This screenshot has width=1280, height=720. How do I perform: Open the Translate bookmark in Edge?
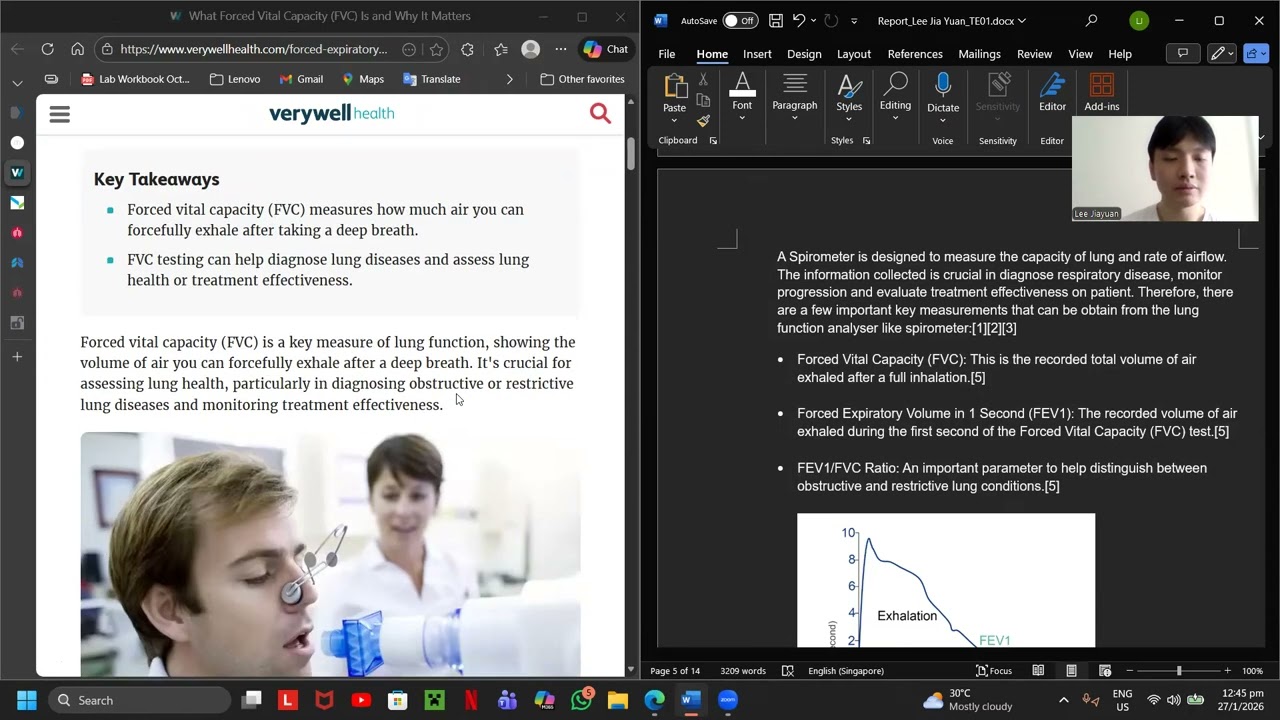[432, 79]
